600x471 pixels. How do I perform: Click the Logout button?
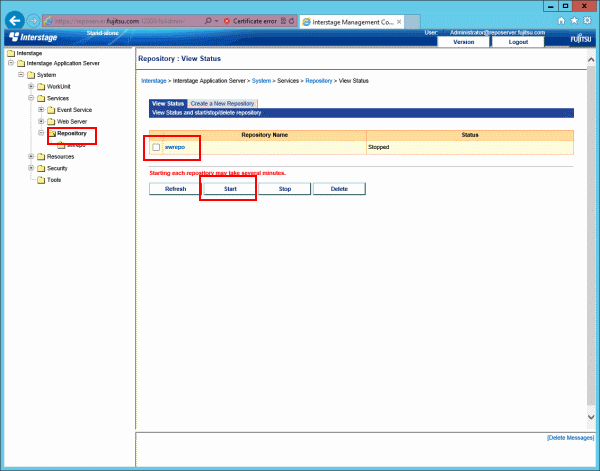(x=518, y=42)
